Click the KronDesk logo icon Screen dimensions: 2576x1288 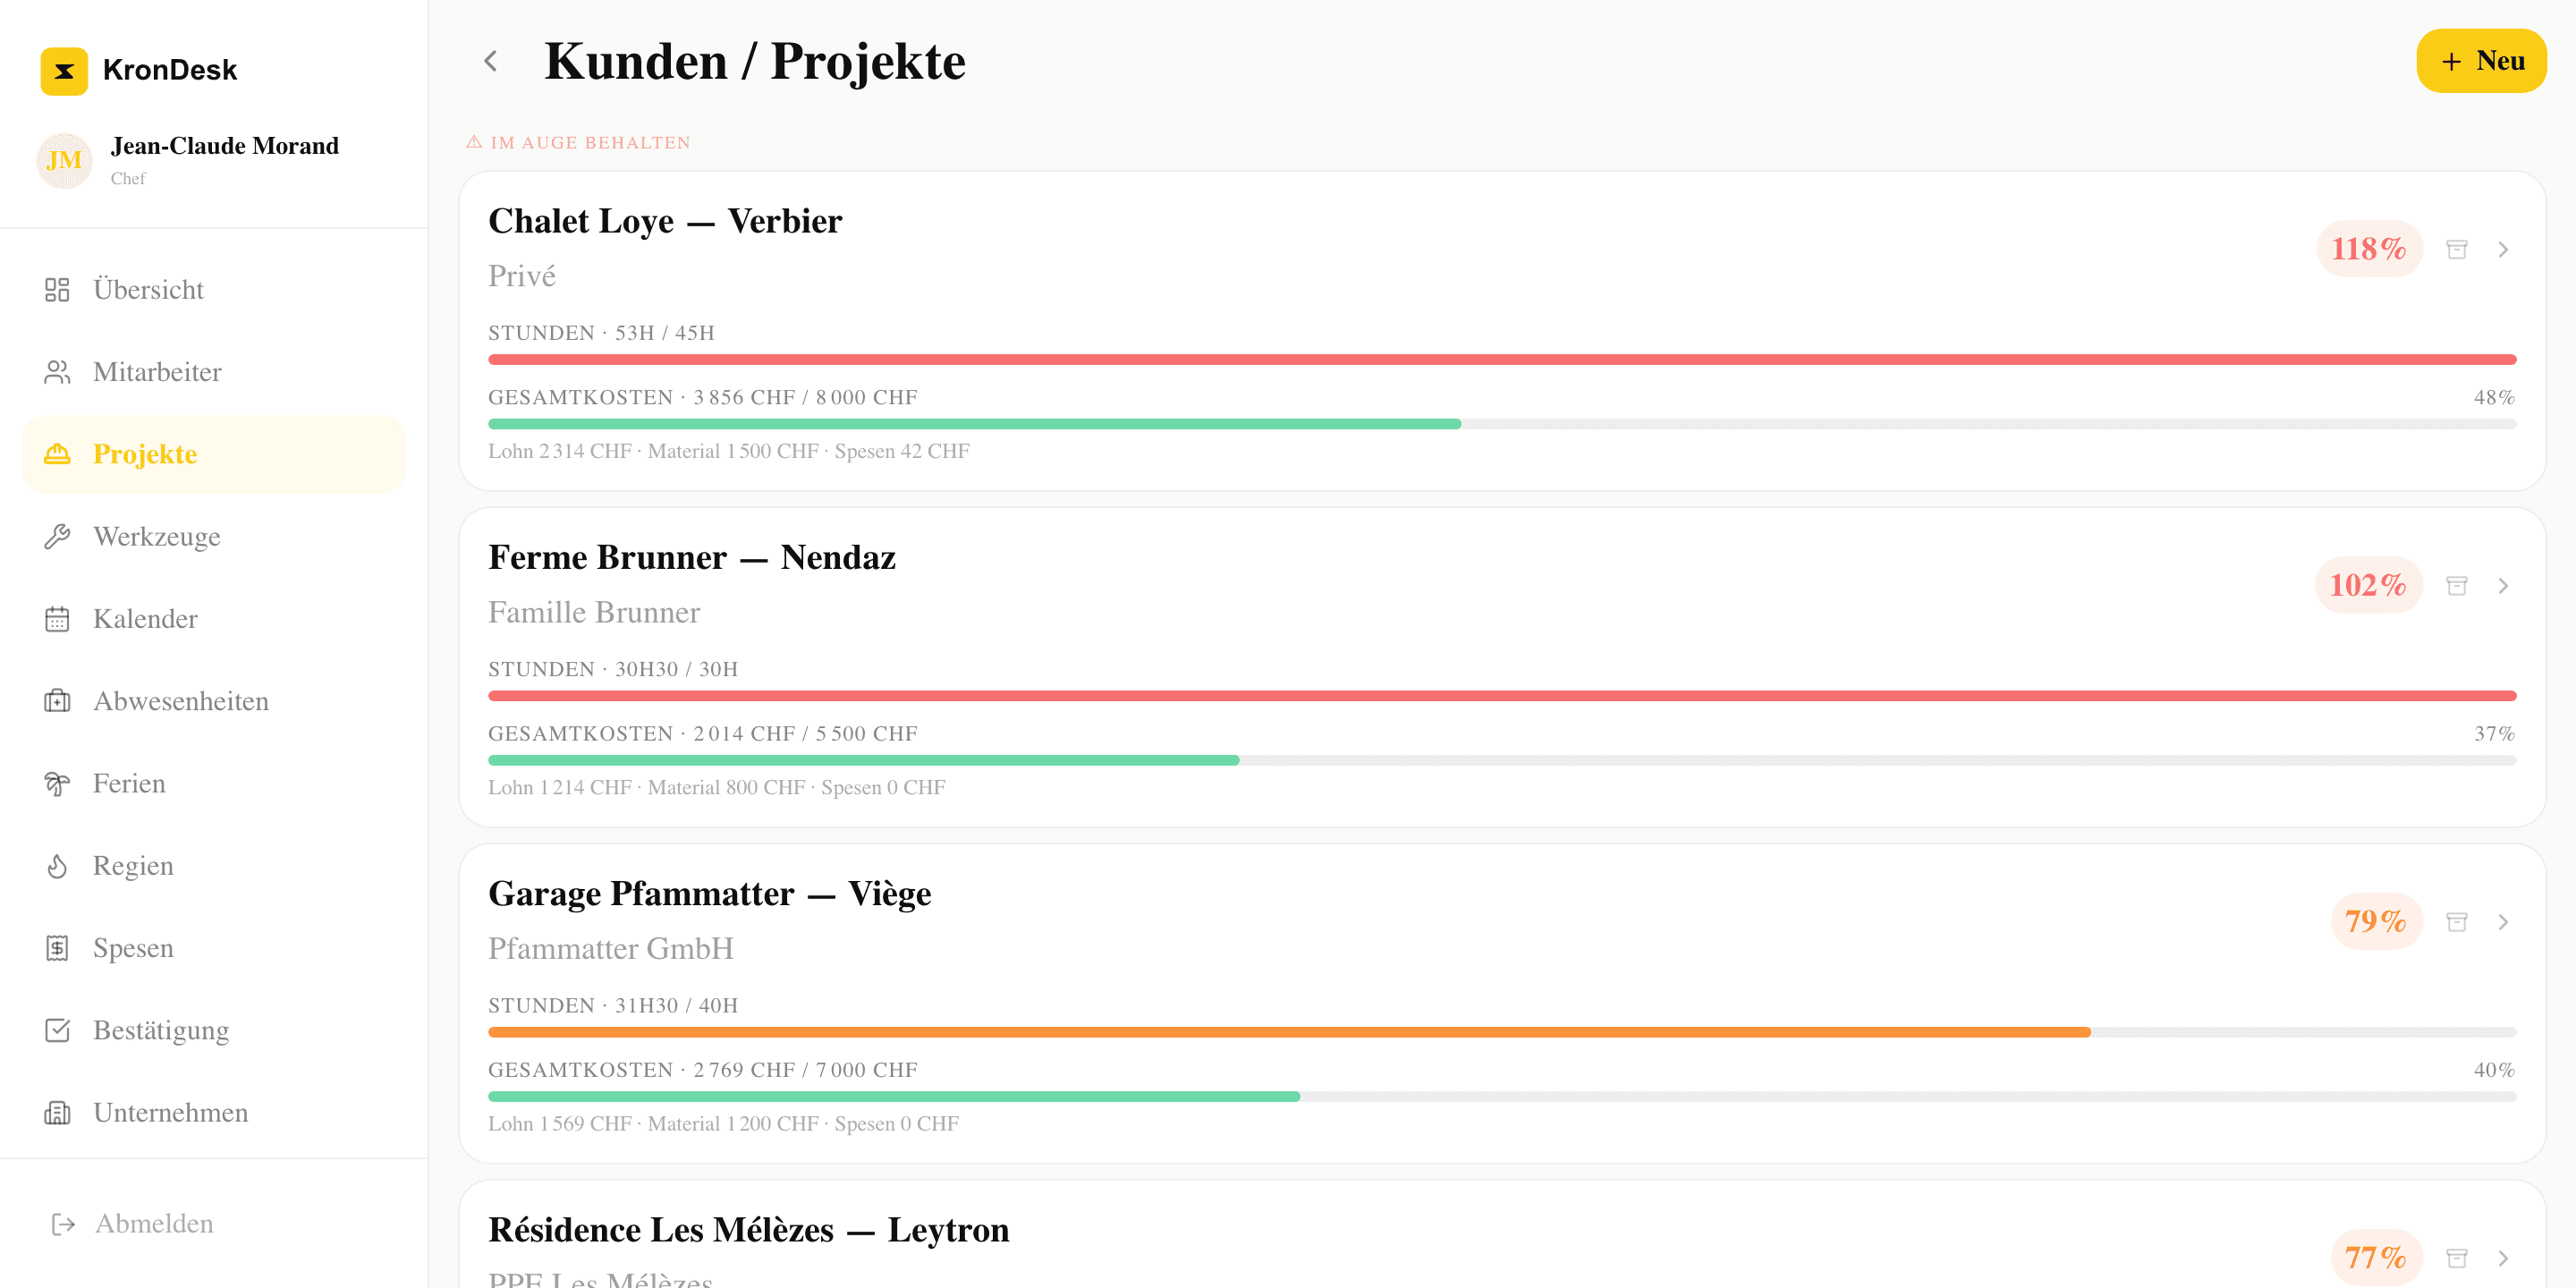coord(64,70)
